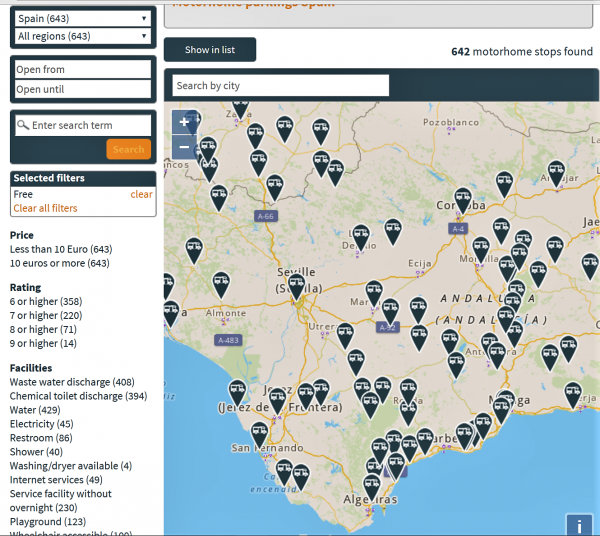
Task: Click the Search by city box
Action: coord(280,86)
